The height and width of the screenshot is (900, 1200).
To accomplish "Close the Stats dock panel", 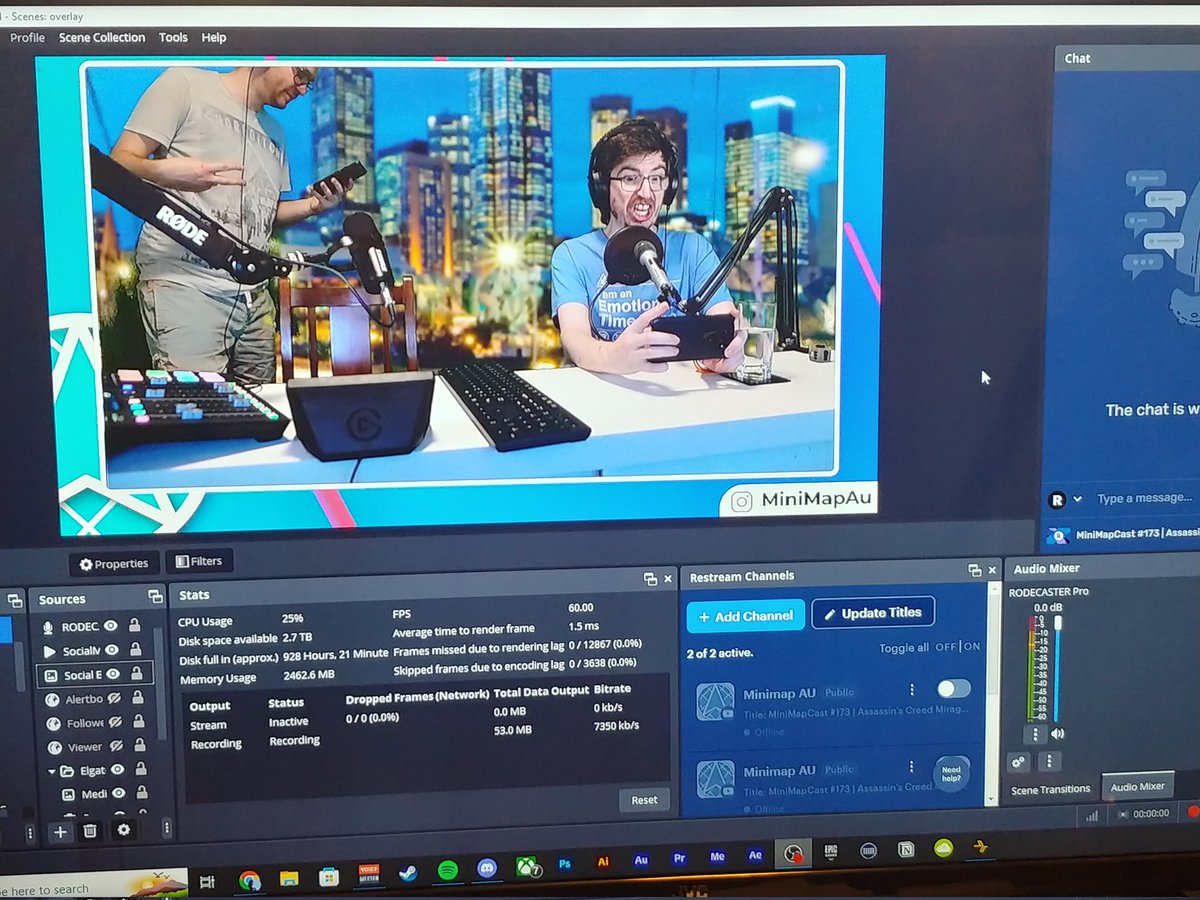I will (668, 578).
